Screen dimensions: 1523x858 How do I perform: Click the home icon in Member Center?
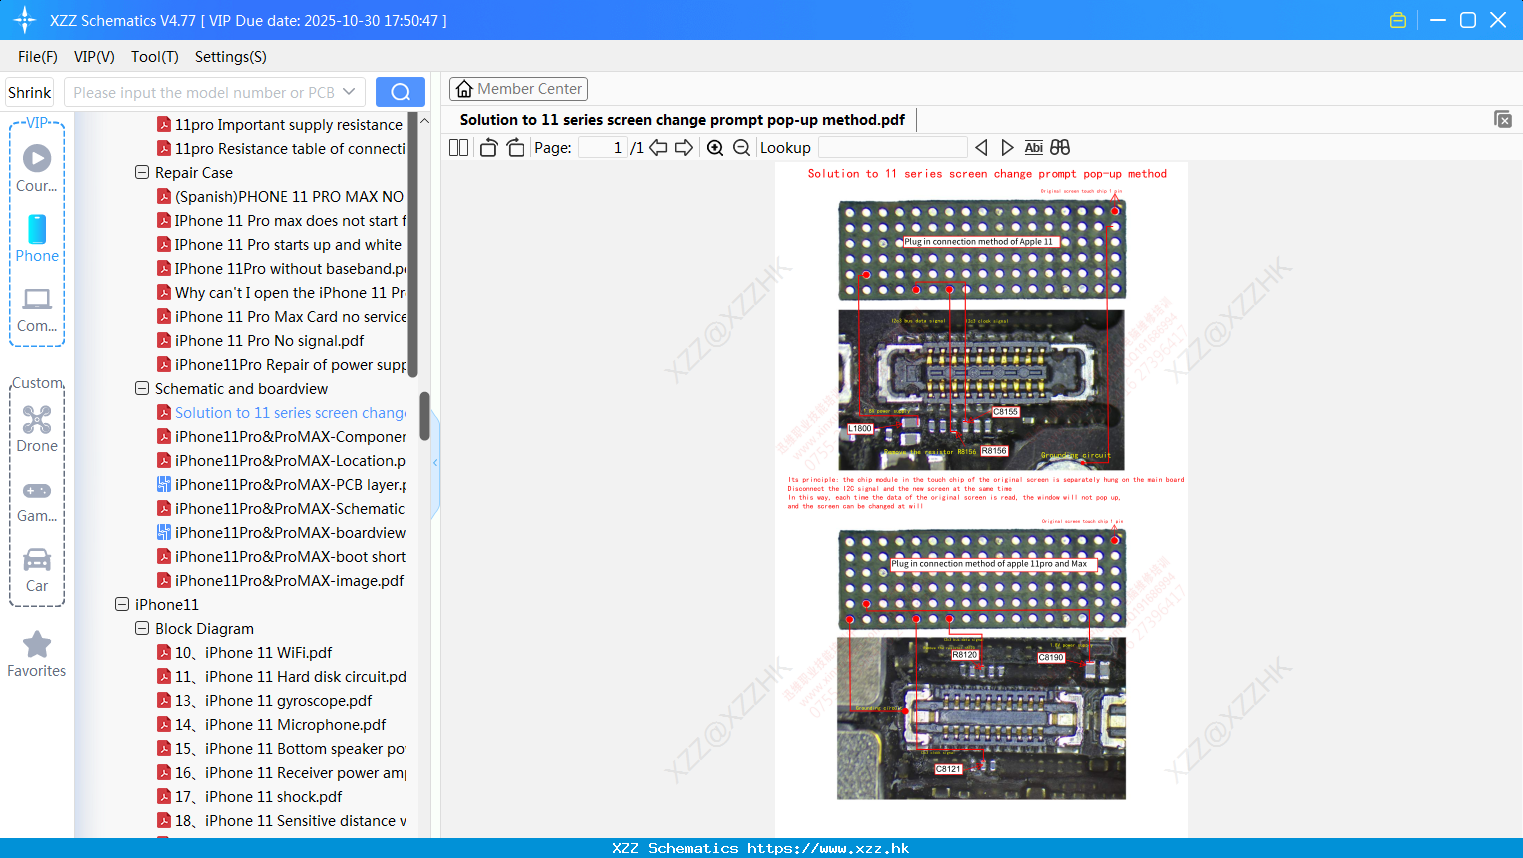pos(464,89)
